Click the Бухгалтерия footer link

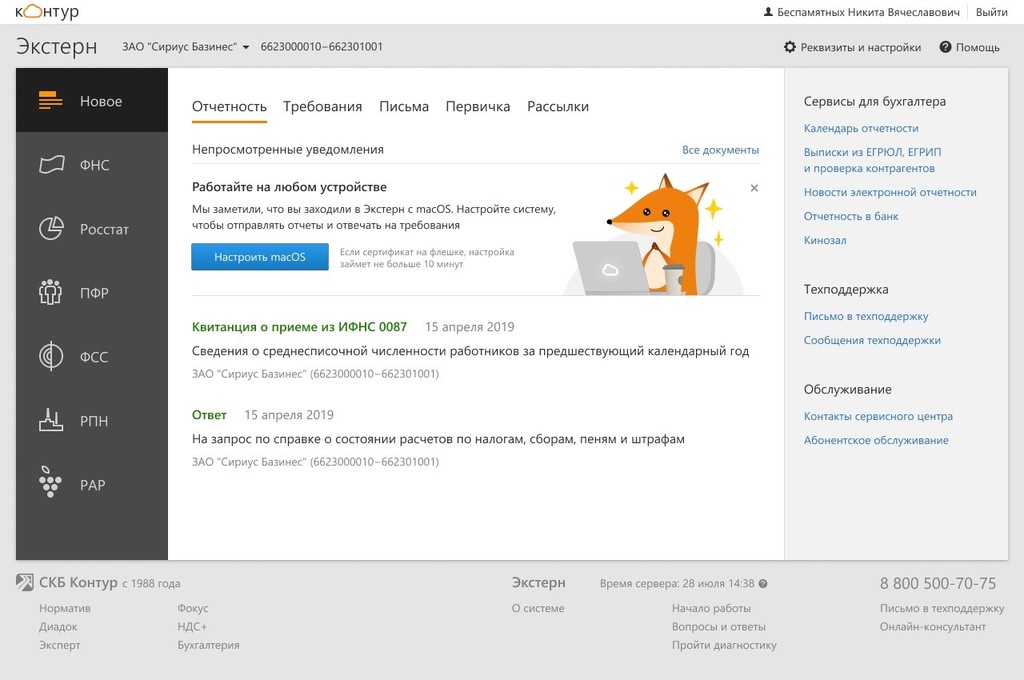click(x=208, y=645)
